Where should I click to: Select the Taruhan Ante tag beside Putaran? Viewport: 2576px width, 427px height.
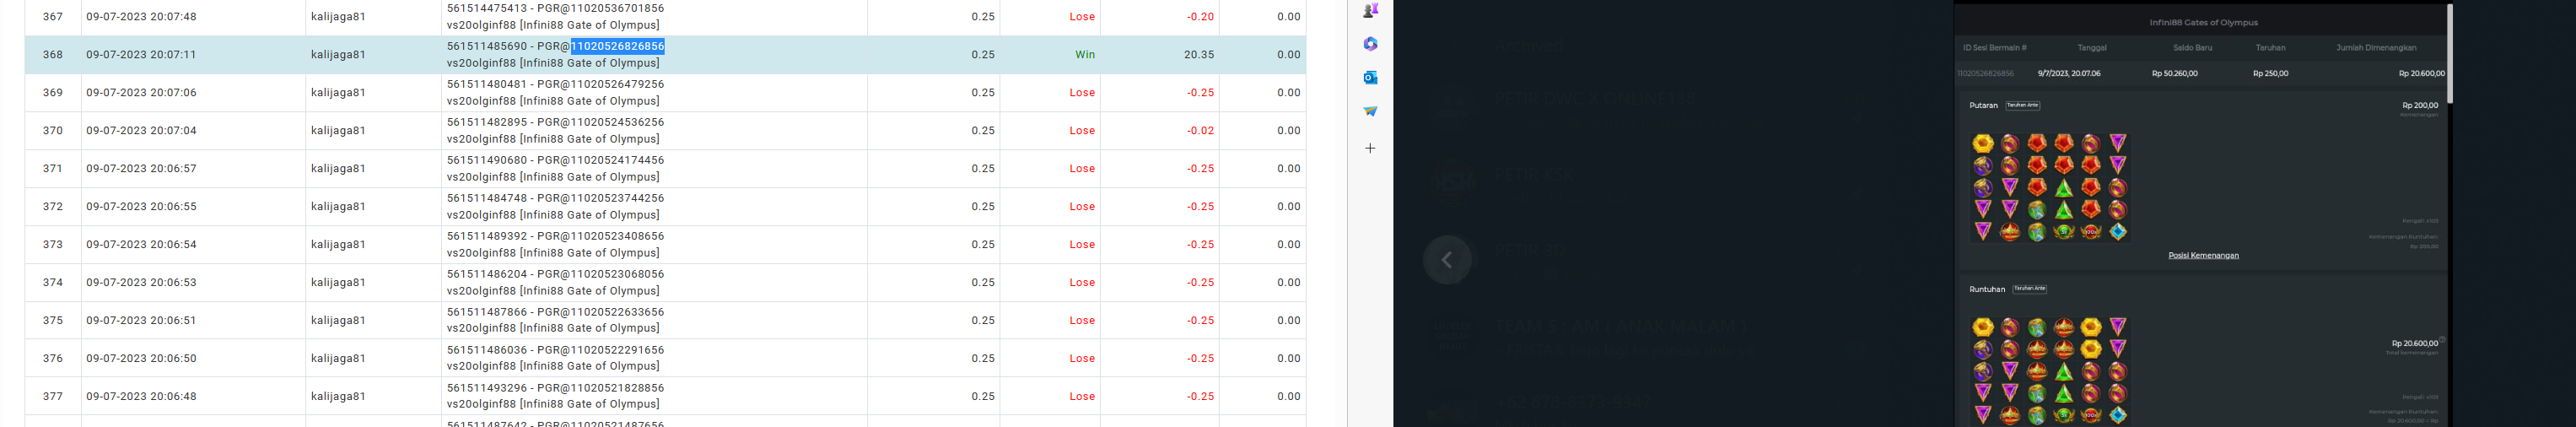click(x=2023, y=105)
